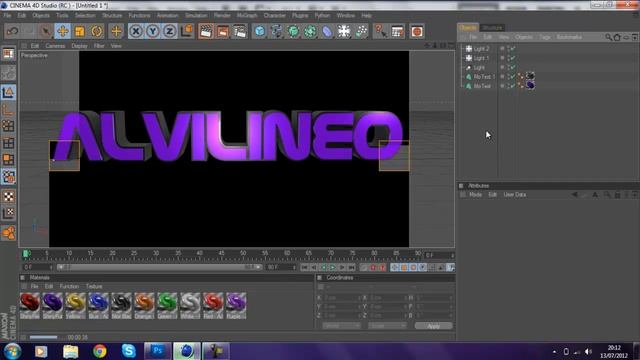Screen dimensions: 640x360
Task: Click the Windows Start orb
Action: [12, 351]
